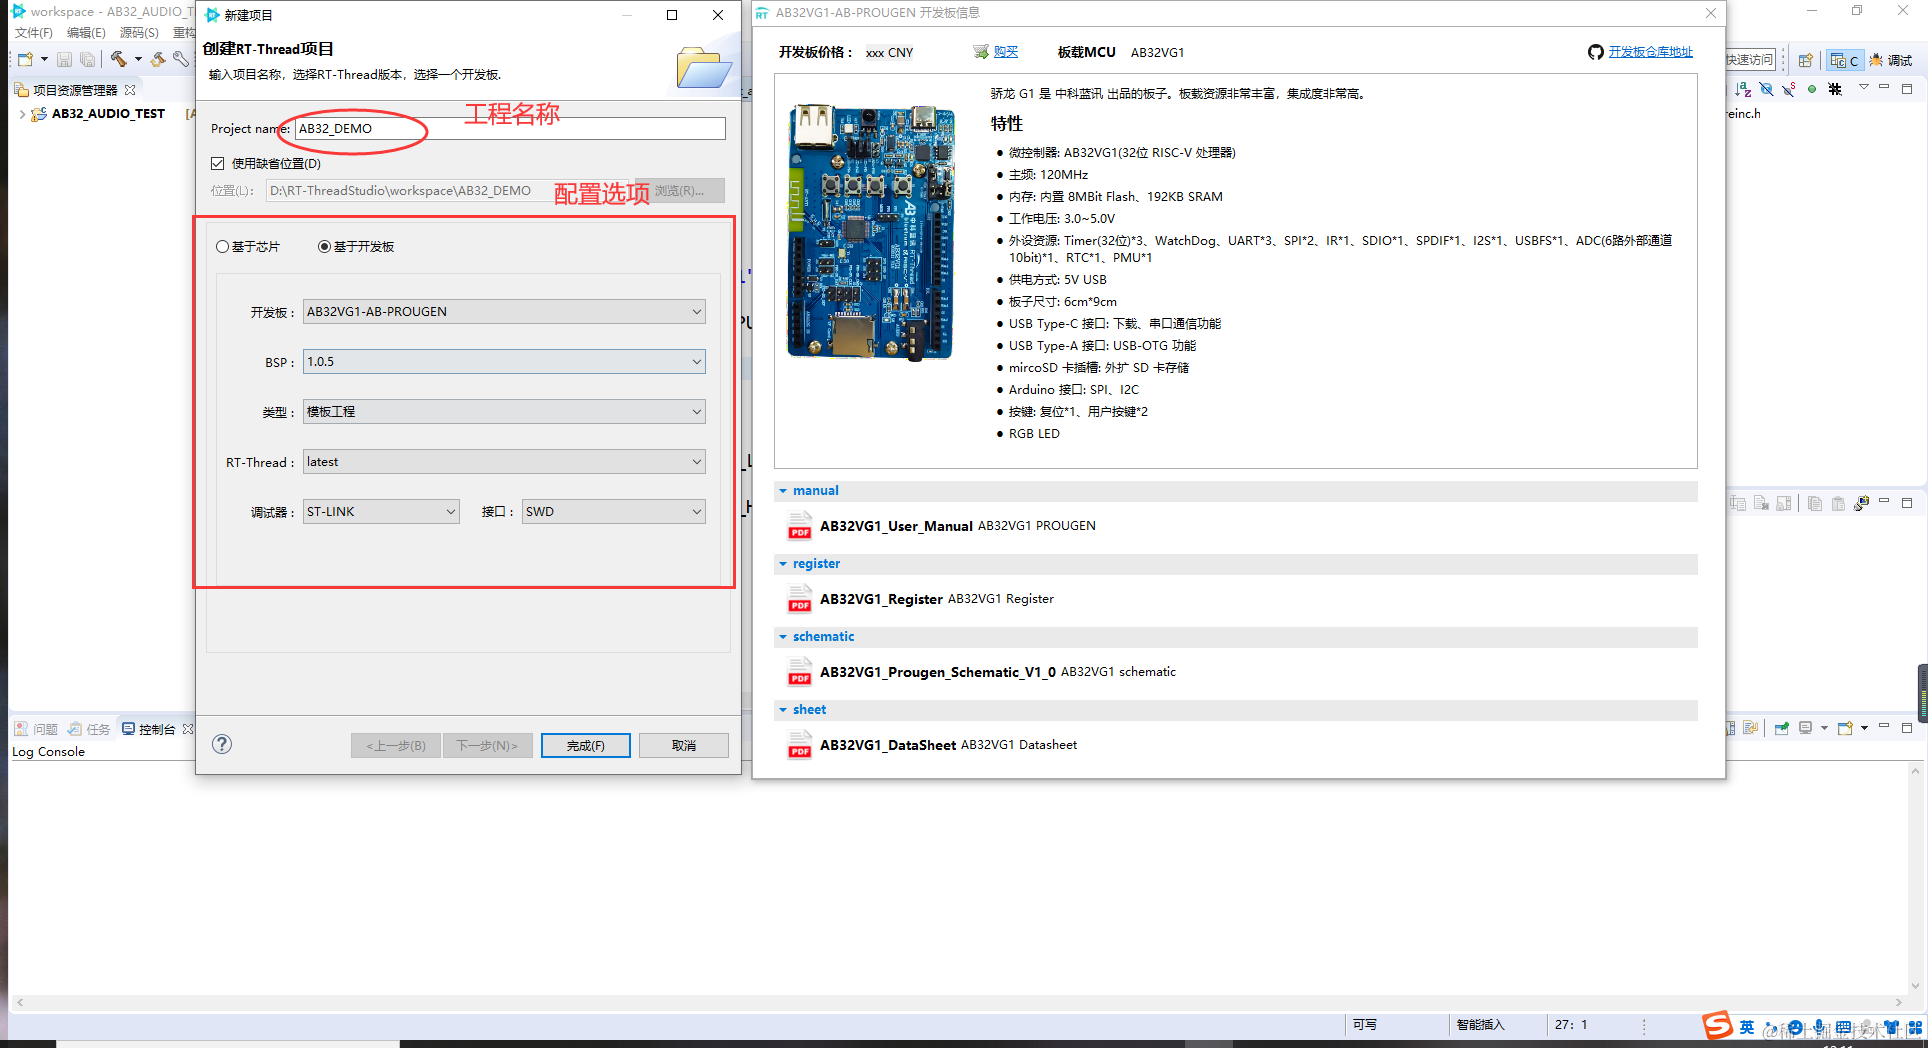Click the hammer Build icon
Image resolution: width=1928 pixels, height=1048 pixels.
pos(119,60)
